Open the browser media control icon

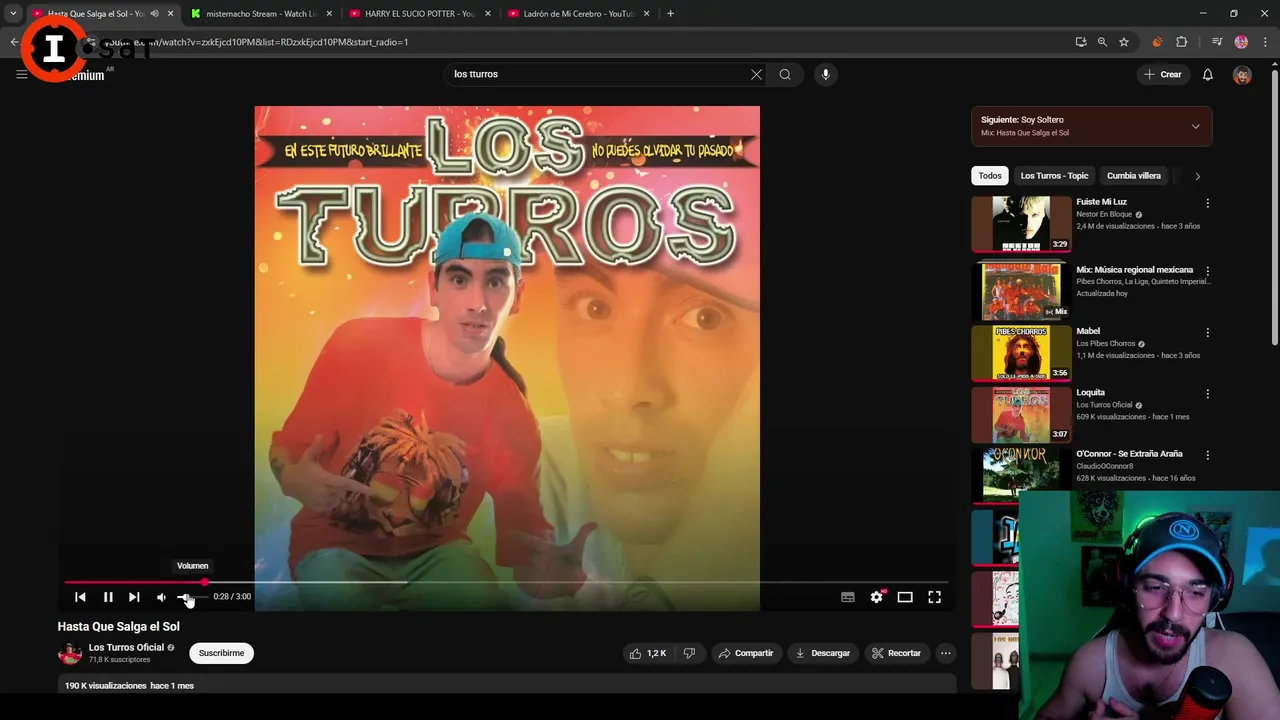click(1217, 42)
